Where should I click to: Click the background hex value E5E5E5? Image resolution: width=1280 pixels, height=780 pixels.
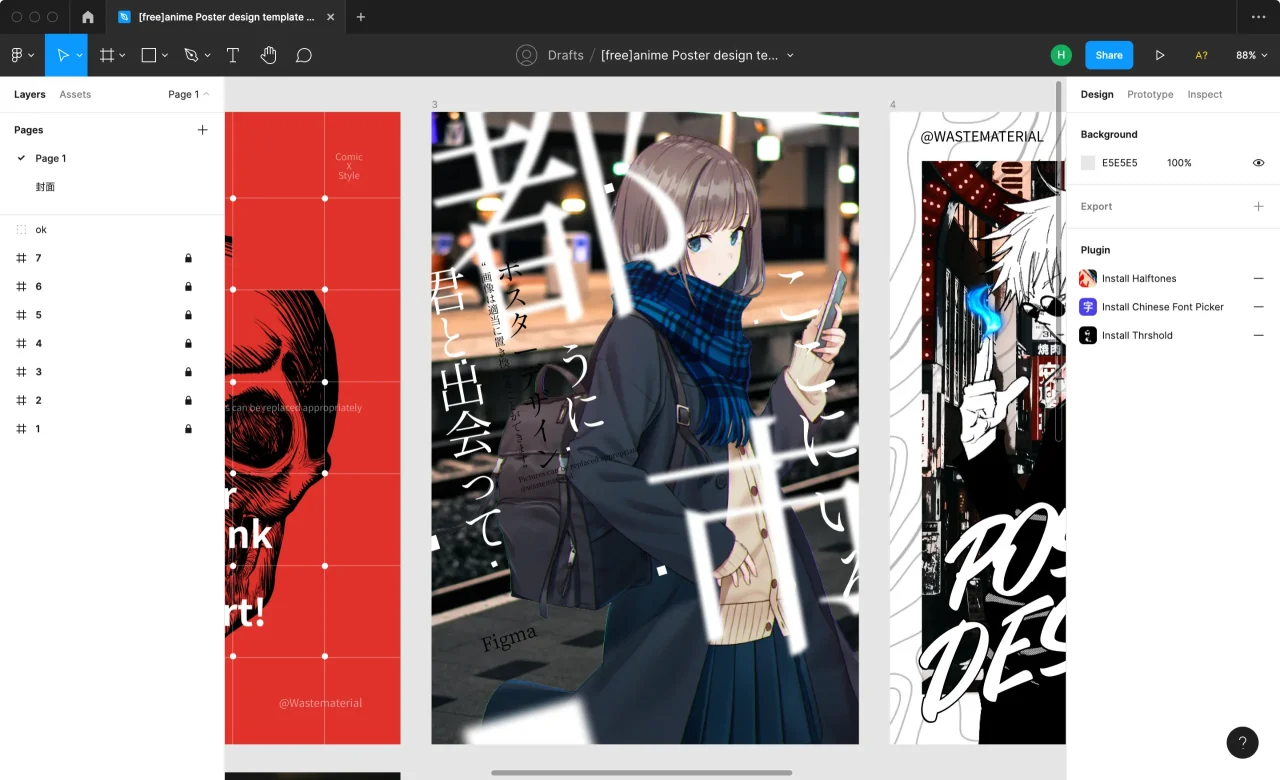coord(1120,163)
